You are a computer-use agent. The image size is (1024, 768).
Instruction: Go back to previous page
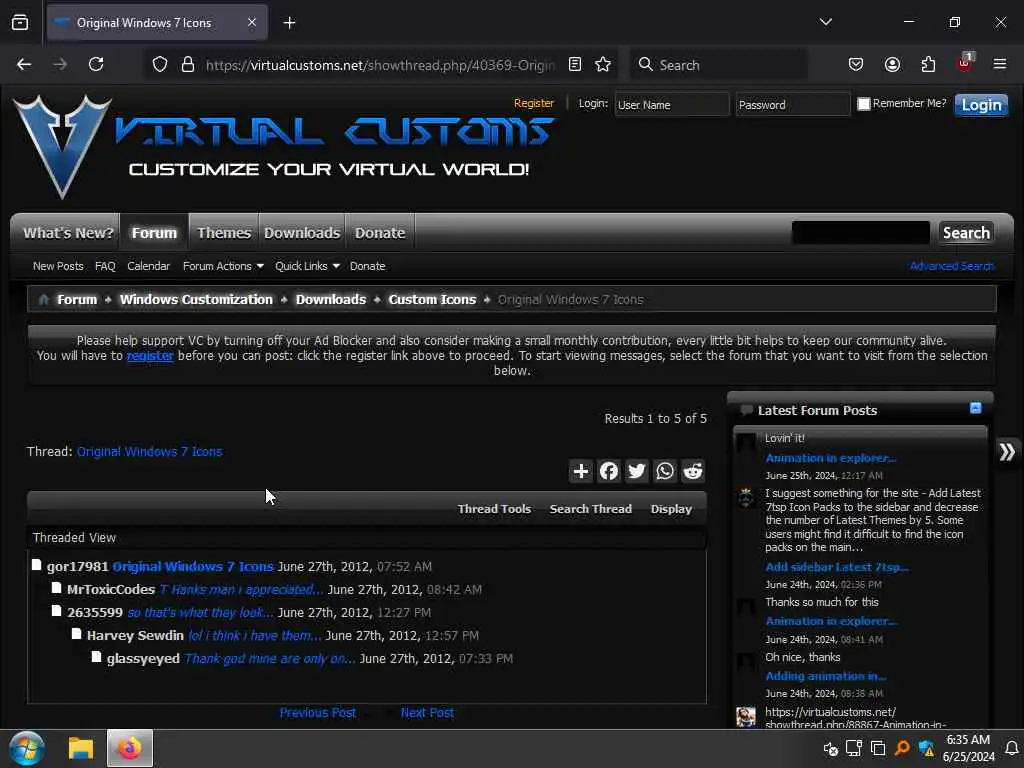click(x=24, y=64)
